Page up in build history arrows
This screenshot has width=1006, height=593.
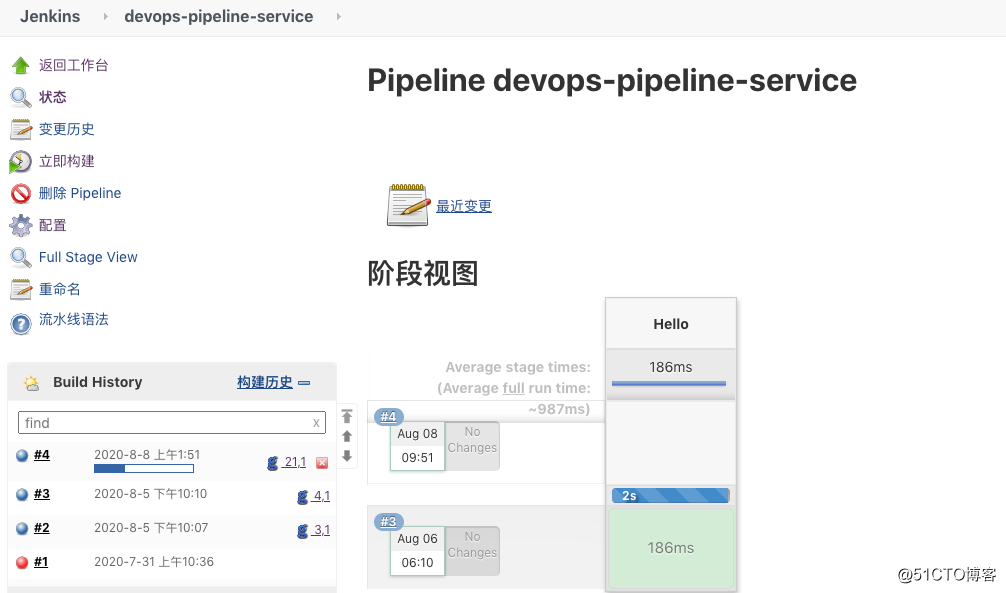347,436
